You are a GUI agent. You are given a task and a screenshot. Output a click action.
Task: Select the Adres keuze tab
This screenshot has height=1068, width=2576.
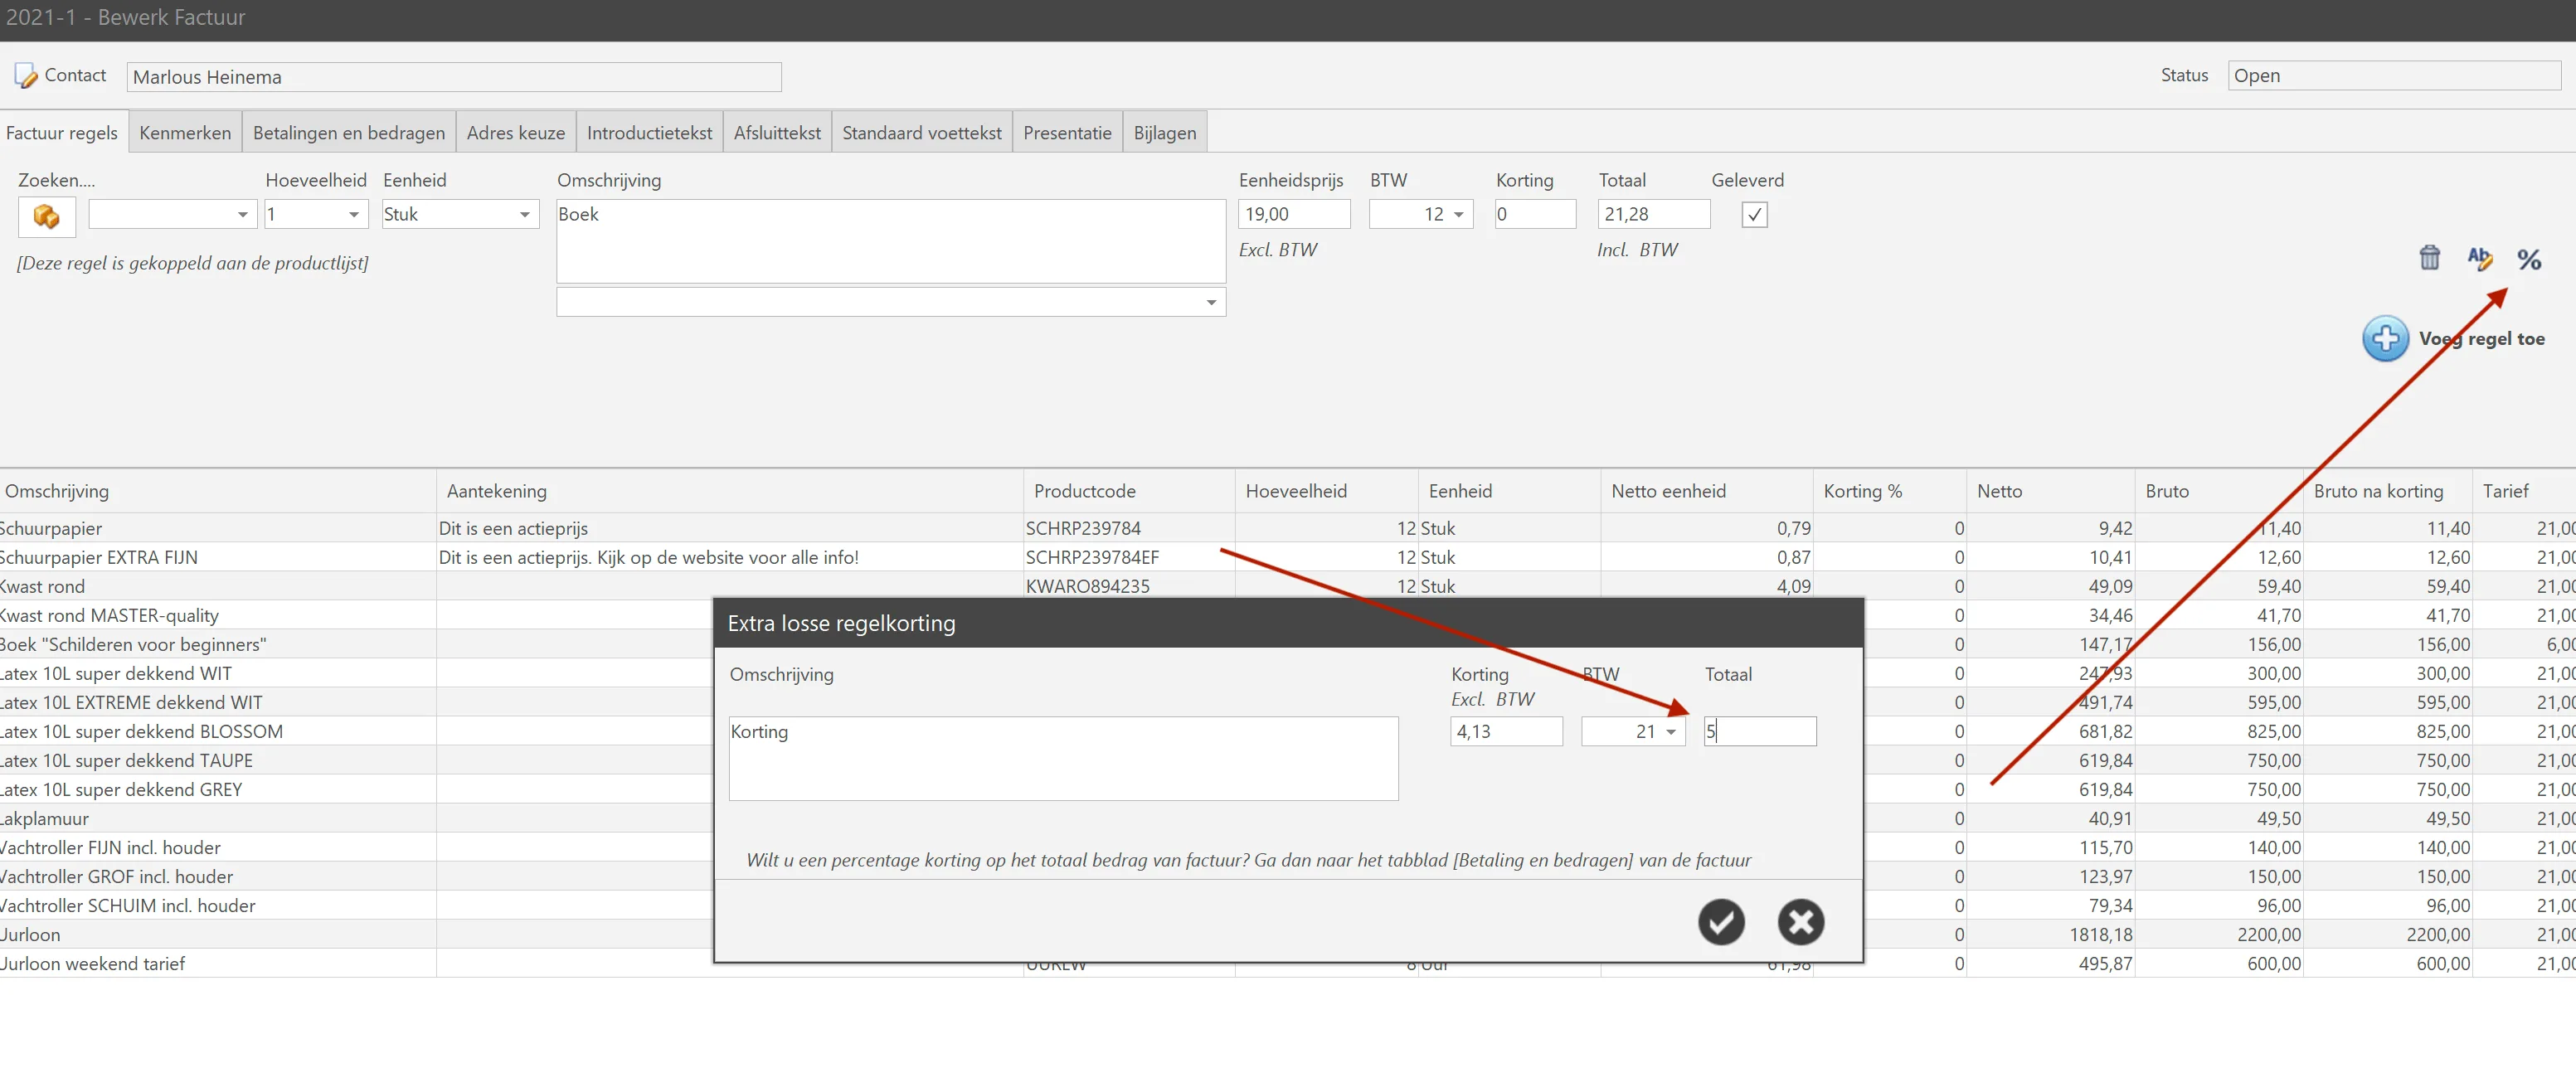[x=516, y=133]
